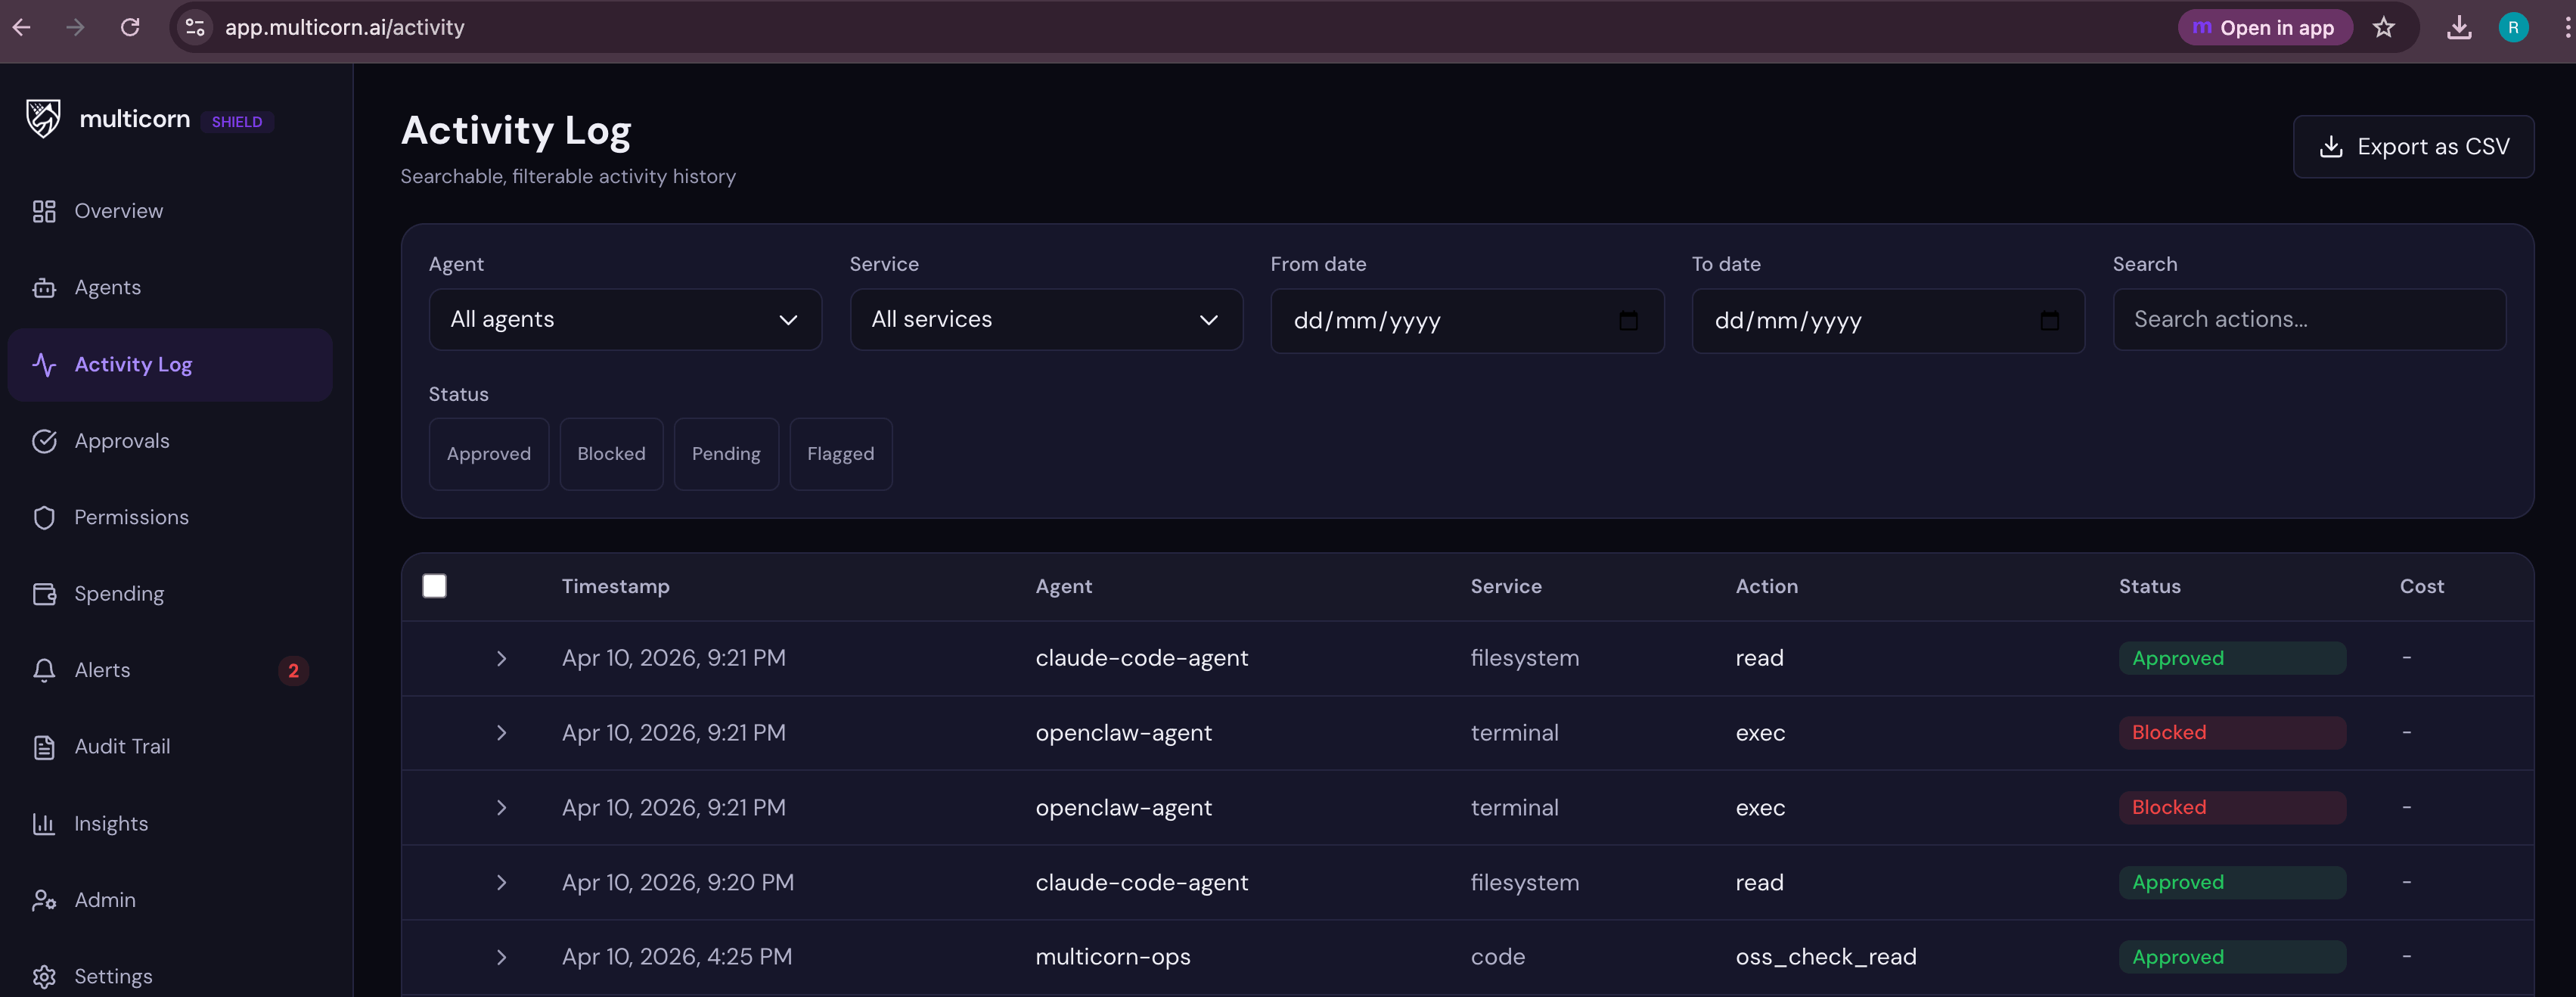This screenshot has height=997, width=2576.
Task: Click the multicorn shield logo icon
Action: coord(43,119)
